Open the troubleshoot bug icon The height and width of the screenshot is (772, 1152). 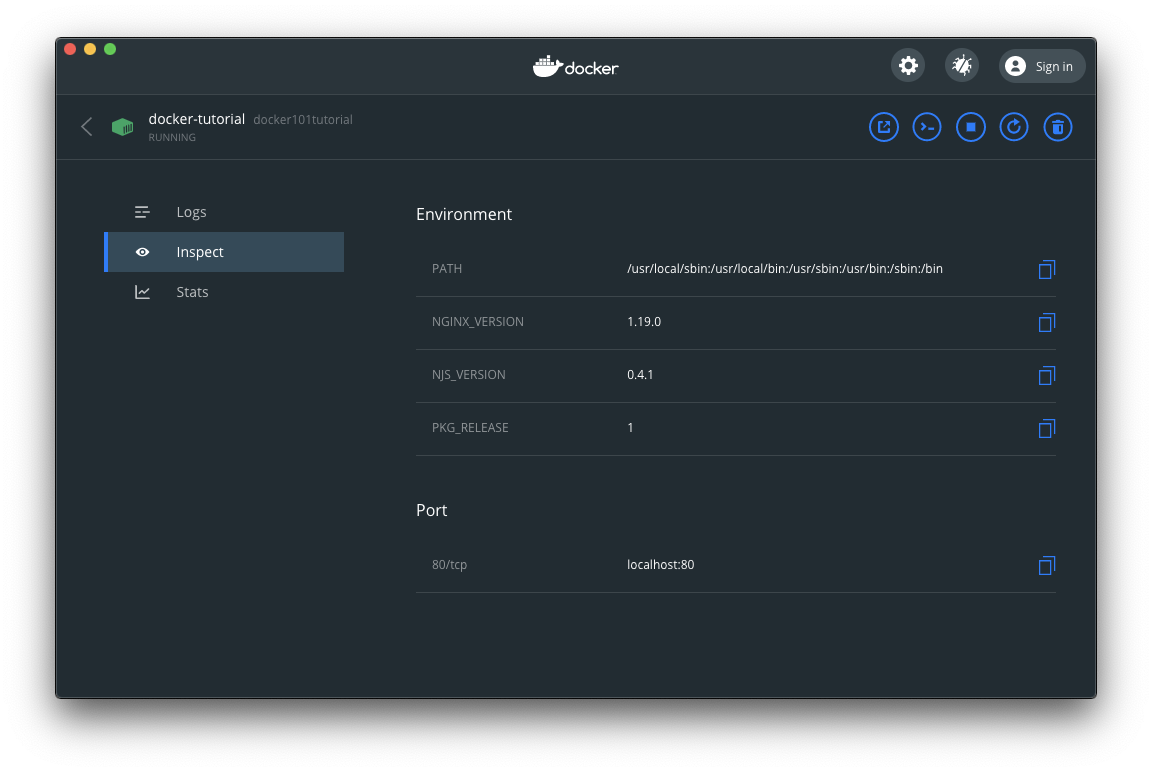962,66
